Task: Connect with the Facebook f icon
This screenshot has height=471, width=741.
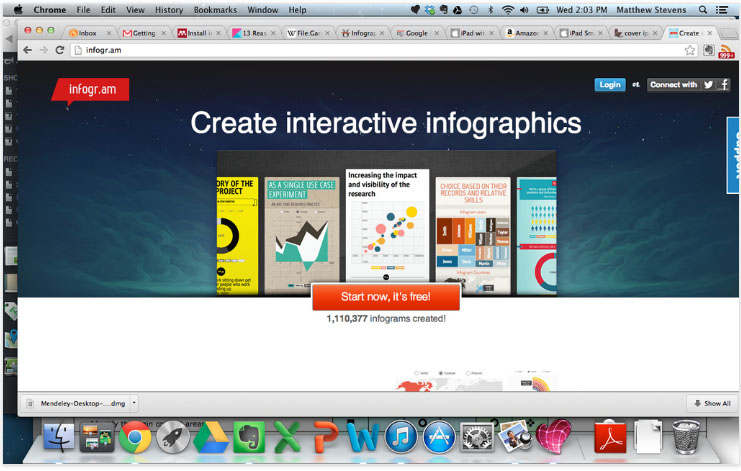Action: click(x=724, y=85)
